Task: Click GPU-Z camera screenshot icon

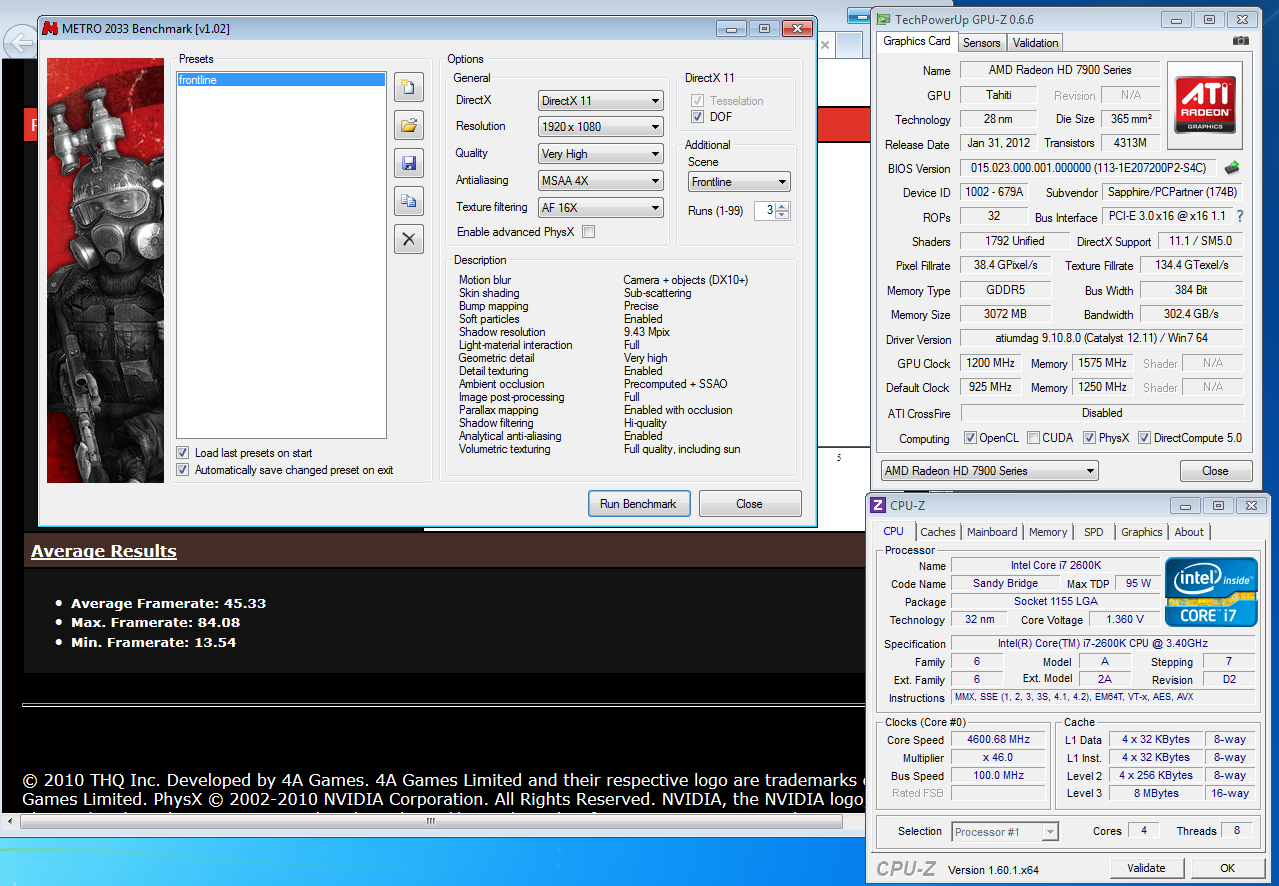Action: point(1241,41)
